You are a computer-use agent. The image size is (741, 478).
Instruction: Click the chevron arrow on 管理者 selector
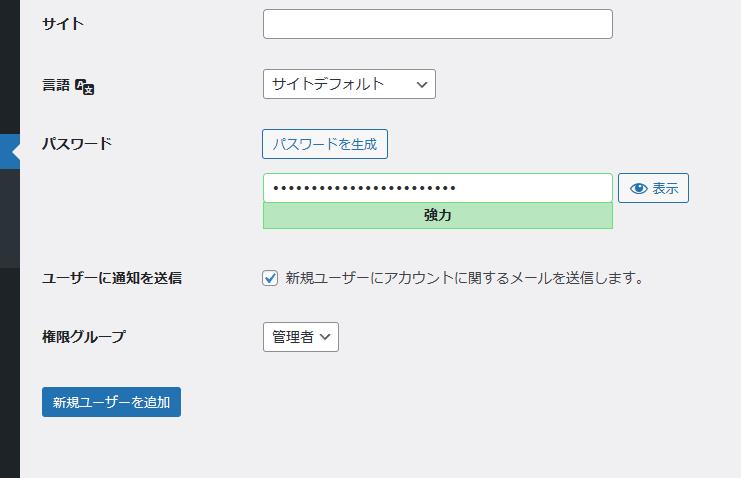pos(326,337)
